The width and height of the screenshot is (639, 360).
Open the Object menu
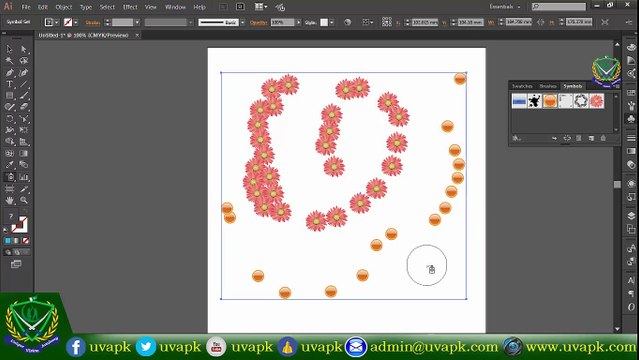coord(64,7)
